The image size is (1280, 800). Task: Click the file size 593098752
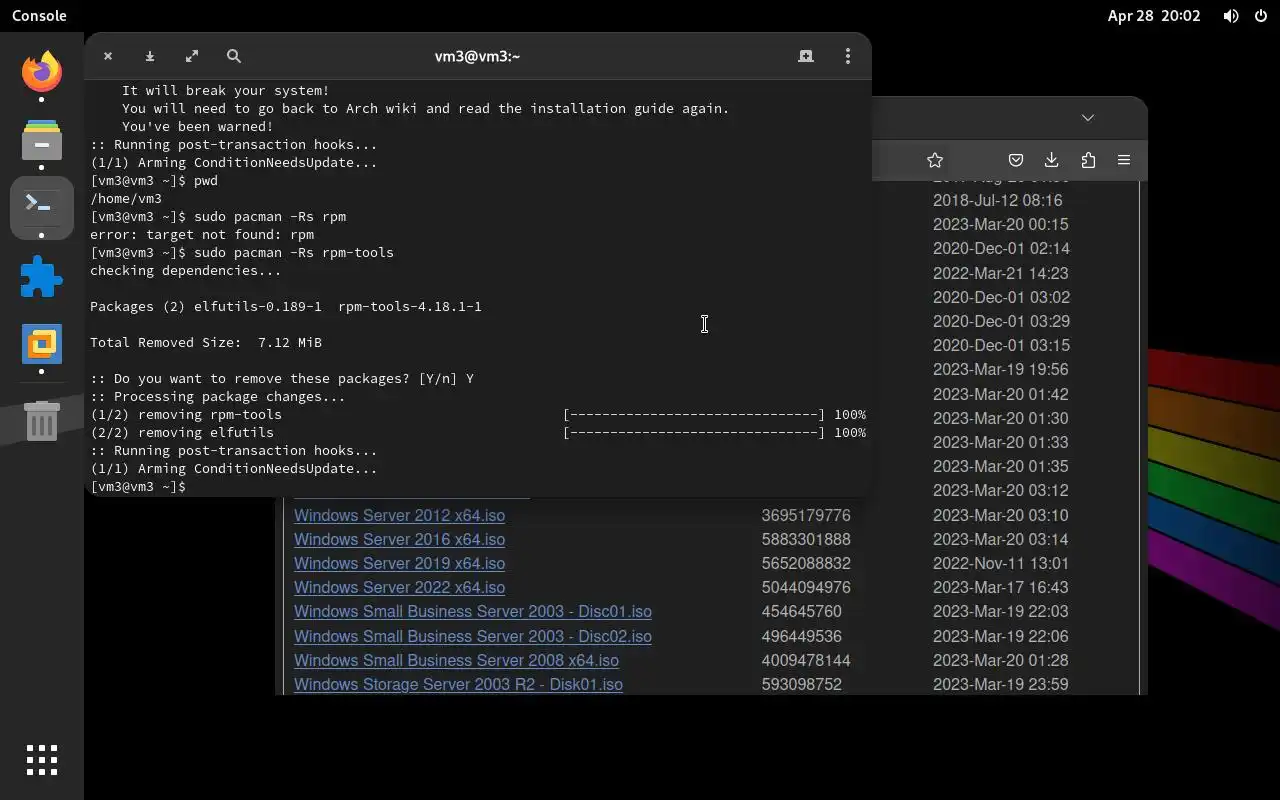point(801,684)
